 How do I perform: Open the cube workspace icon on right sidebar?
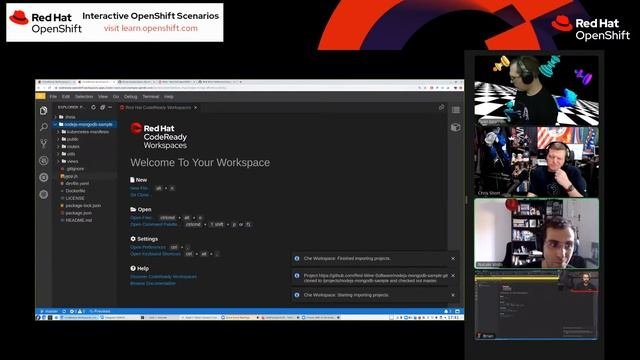(456, 127)
